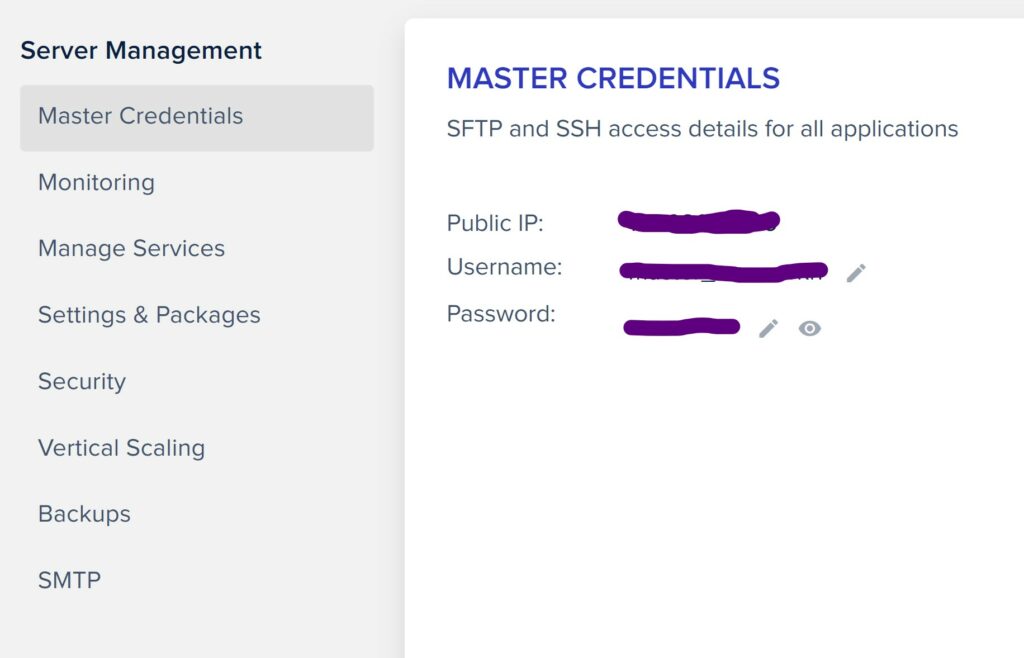Click the MASTER CREDENTIALS page title
Viewport: 1024px width, 658px height.
[x=613, y=78]
